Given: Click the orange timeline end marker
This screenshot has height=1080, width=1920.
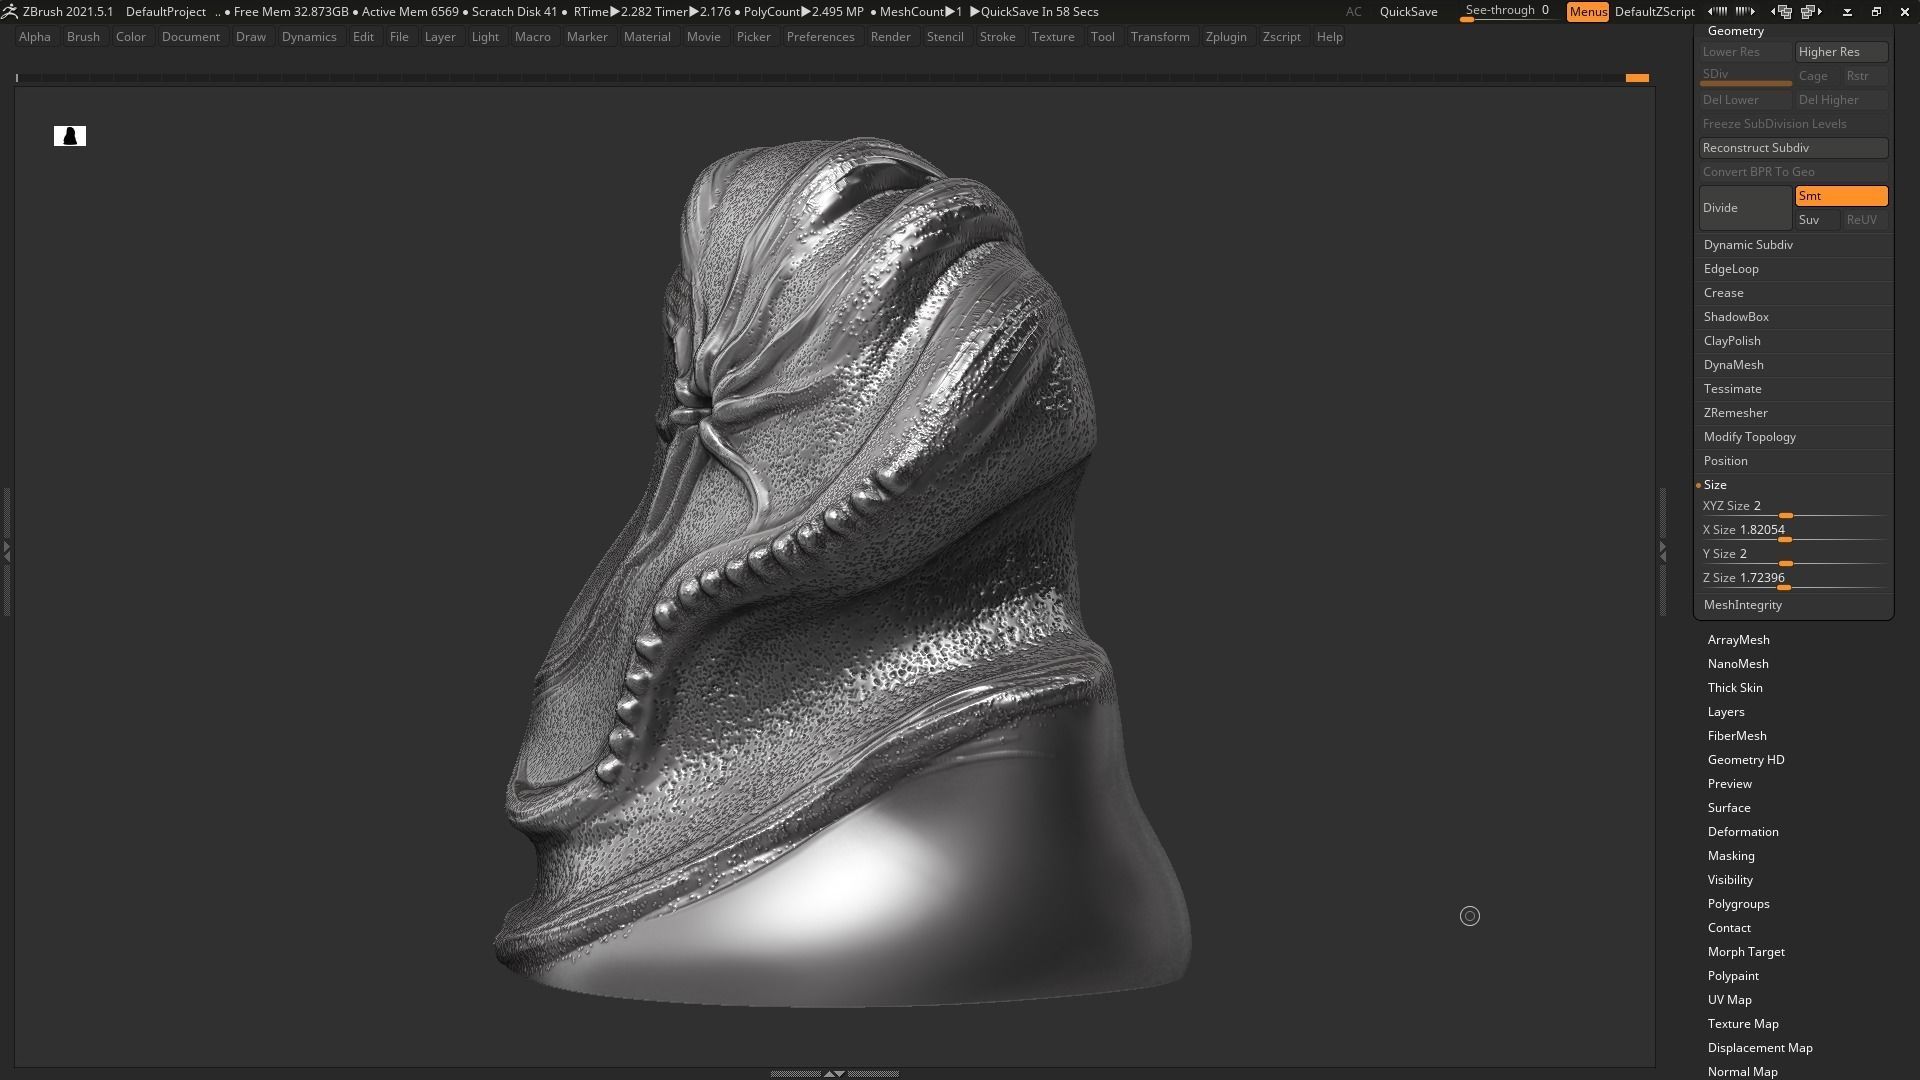Looking at the screenshot, I should (1637, 77).
